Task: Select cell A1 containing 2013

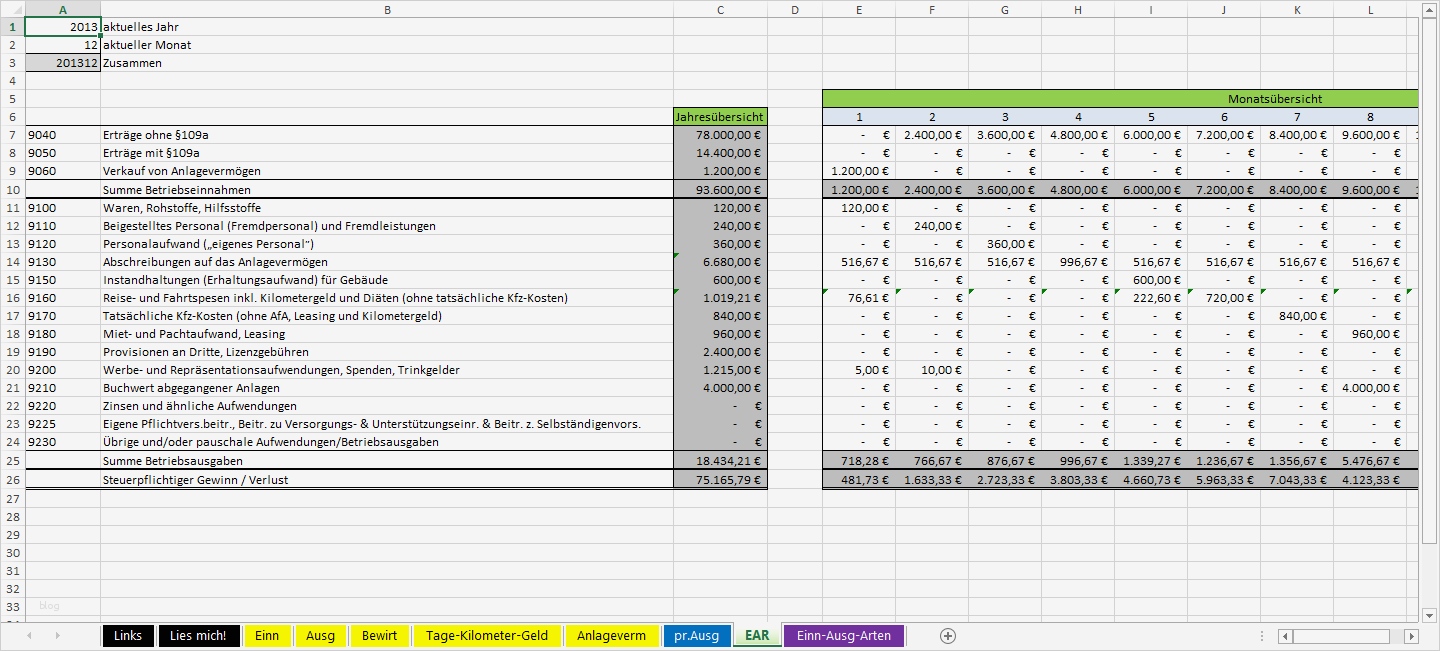Action: click(x=62, y=26)
